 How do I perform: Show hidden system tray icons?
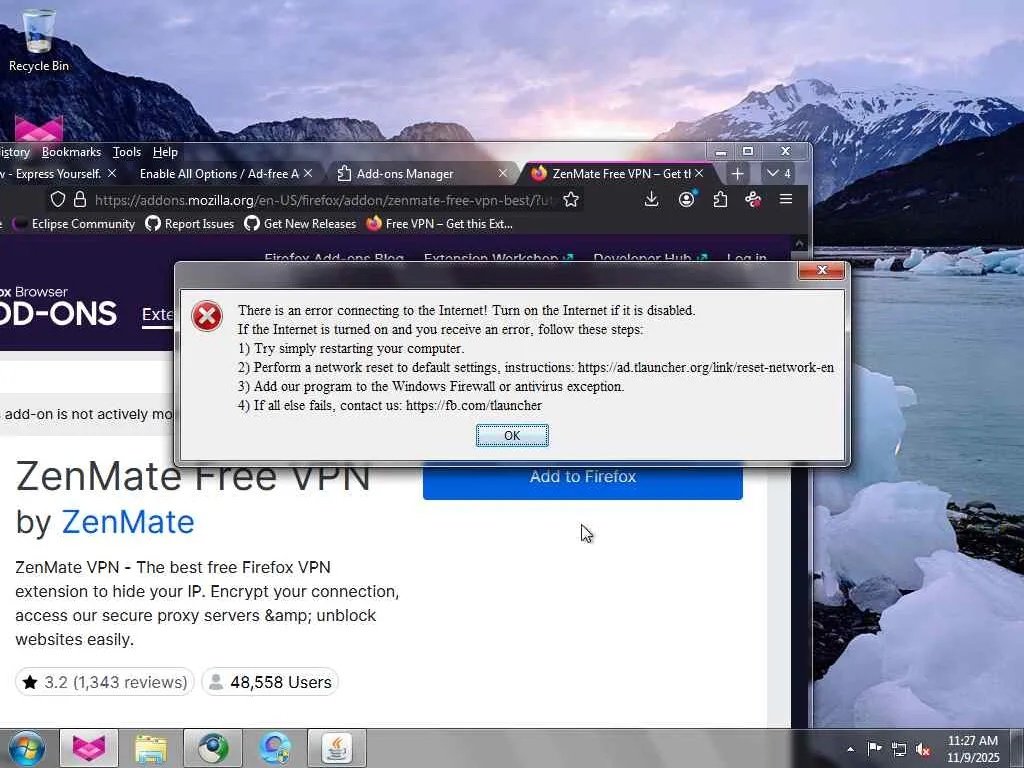(x=850, y=749)
